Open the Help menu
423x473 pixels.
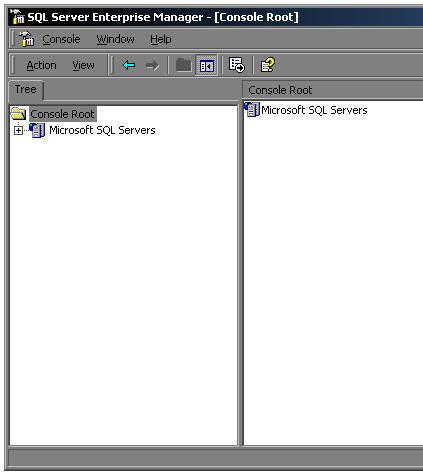pos(161,39)
